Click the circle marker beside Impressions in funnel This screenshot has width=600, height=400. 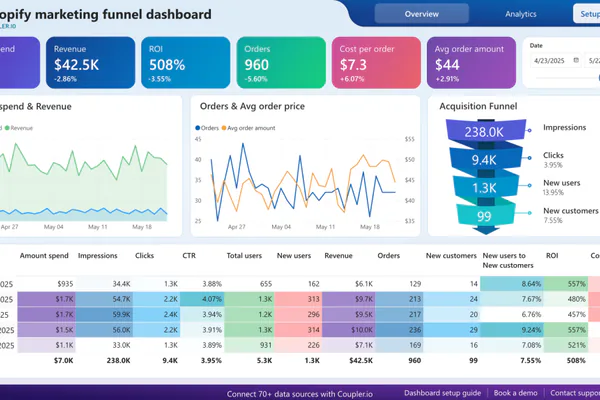pos(530,131)
